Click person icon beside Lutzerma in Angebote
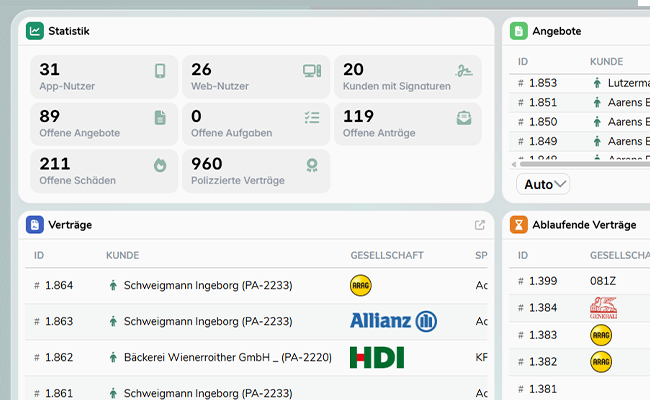The height and width of the screenshot is (400, 650). point(597,83)
